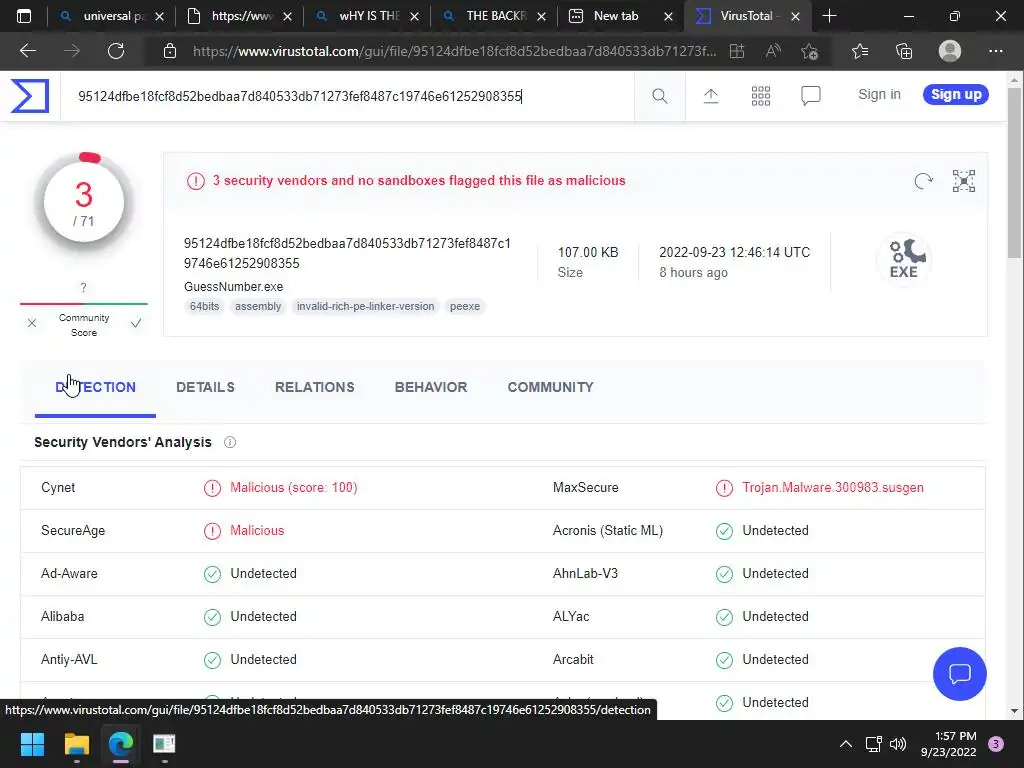Image resolution: width=1024 pixels, height=768 pixels.
Task: Click the Trojan.Malware.300983.susgen result
Action: pos(833,488)
